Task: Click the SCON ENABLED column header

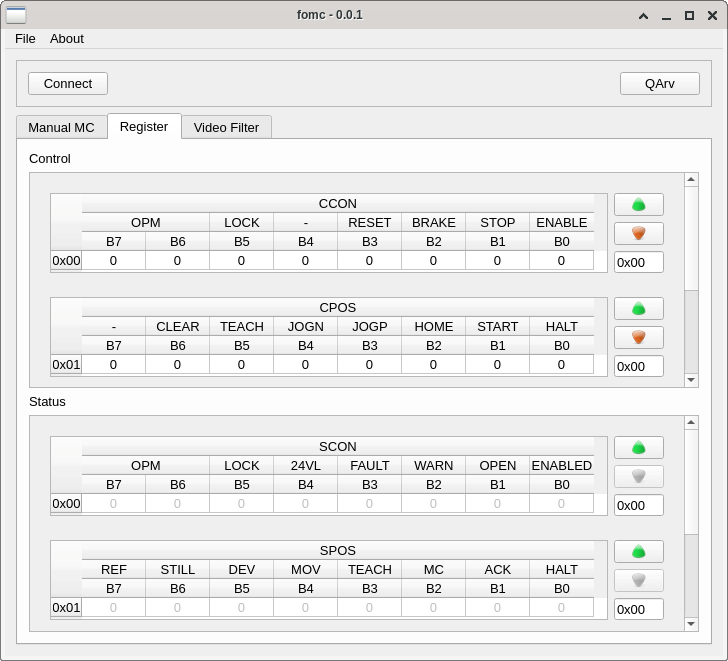Action: [561, 465]
